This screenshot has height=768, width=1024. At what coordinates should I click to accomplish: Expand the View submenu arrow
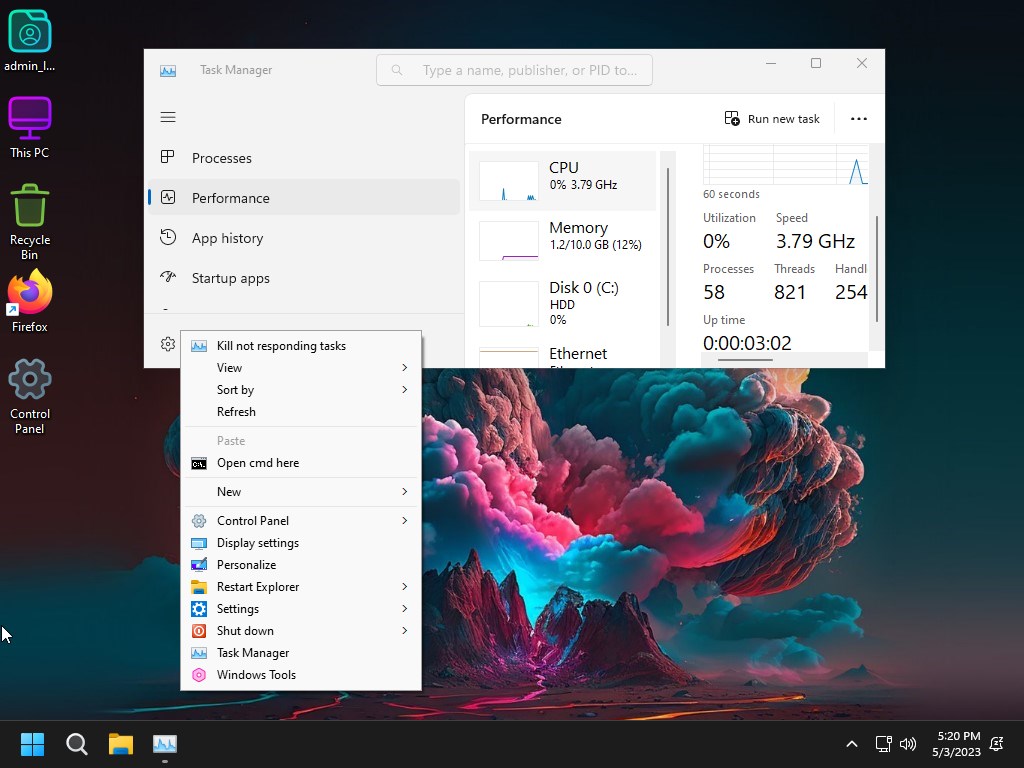pyautogui.click(x=404, y=368)
